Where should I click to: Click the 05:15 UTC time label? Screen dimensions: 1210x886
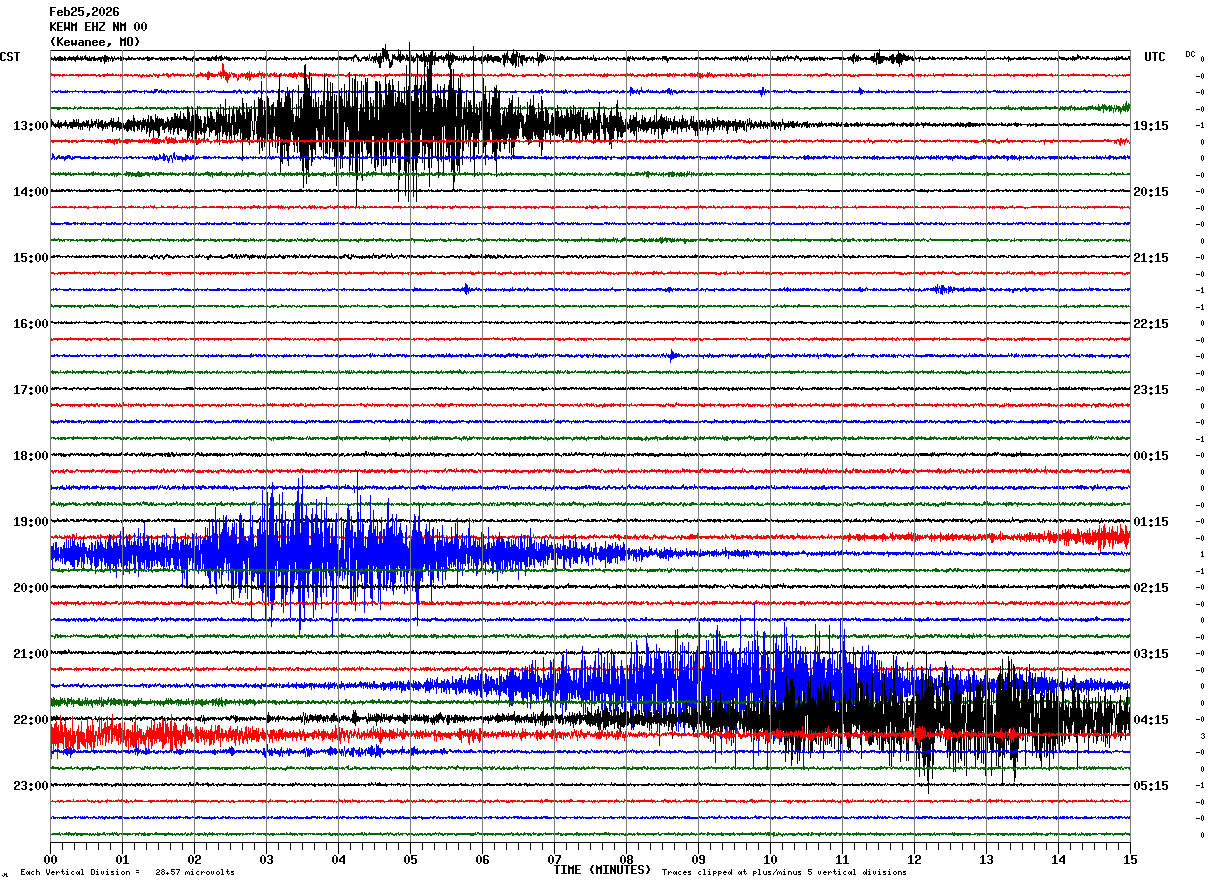click(x=1151, y=786)
